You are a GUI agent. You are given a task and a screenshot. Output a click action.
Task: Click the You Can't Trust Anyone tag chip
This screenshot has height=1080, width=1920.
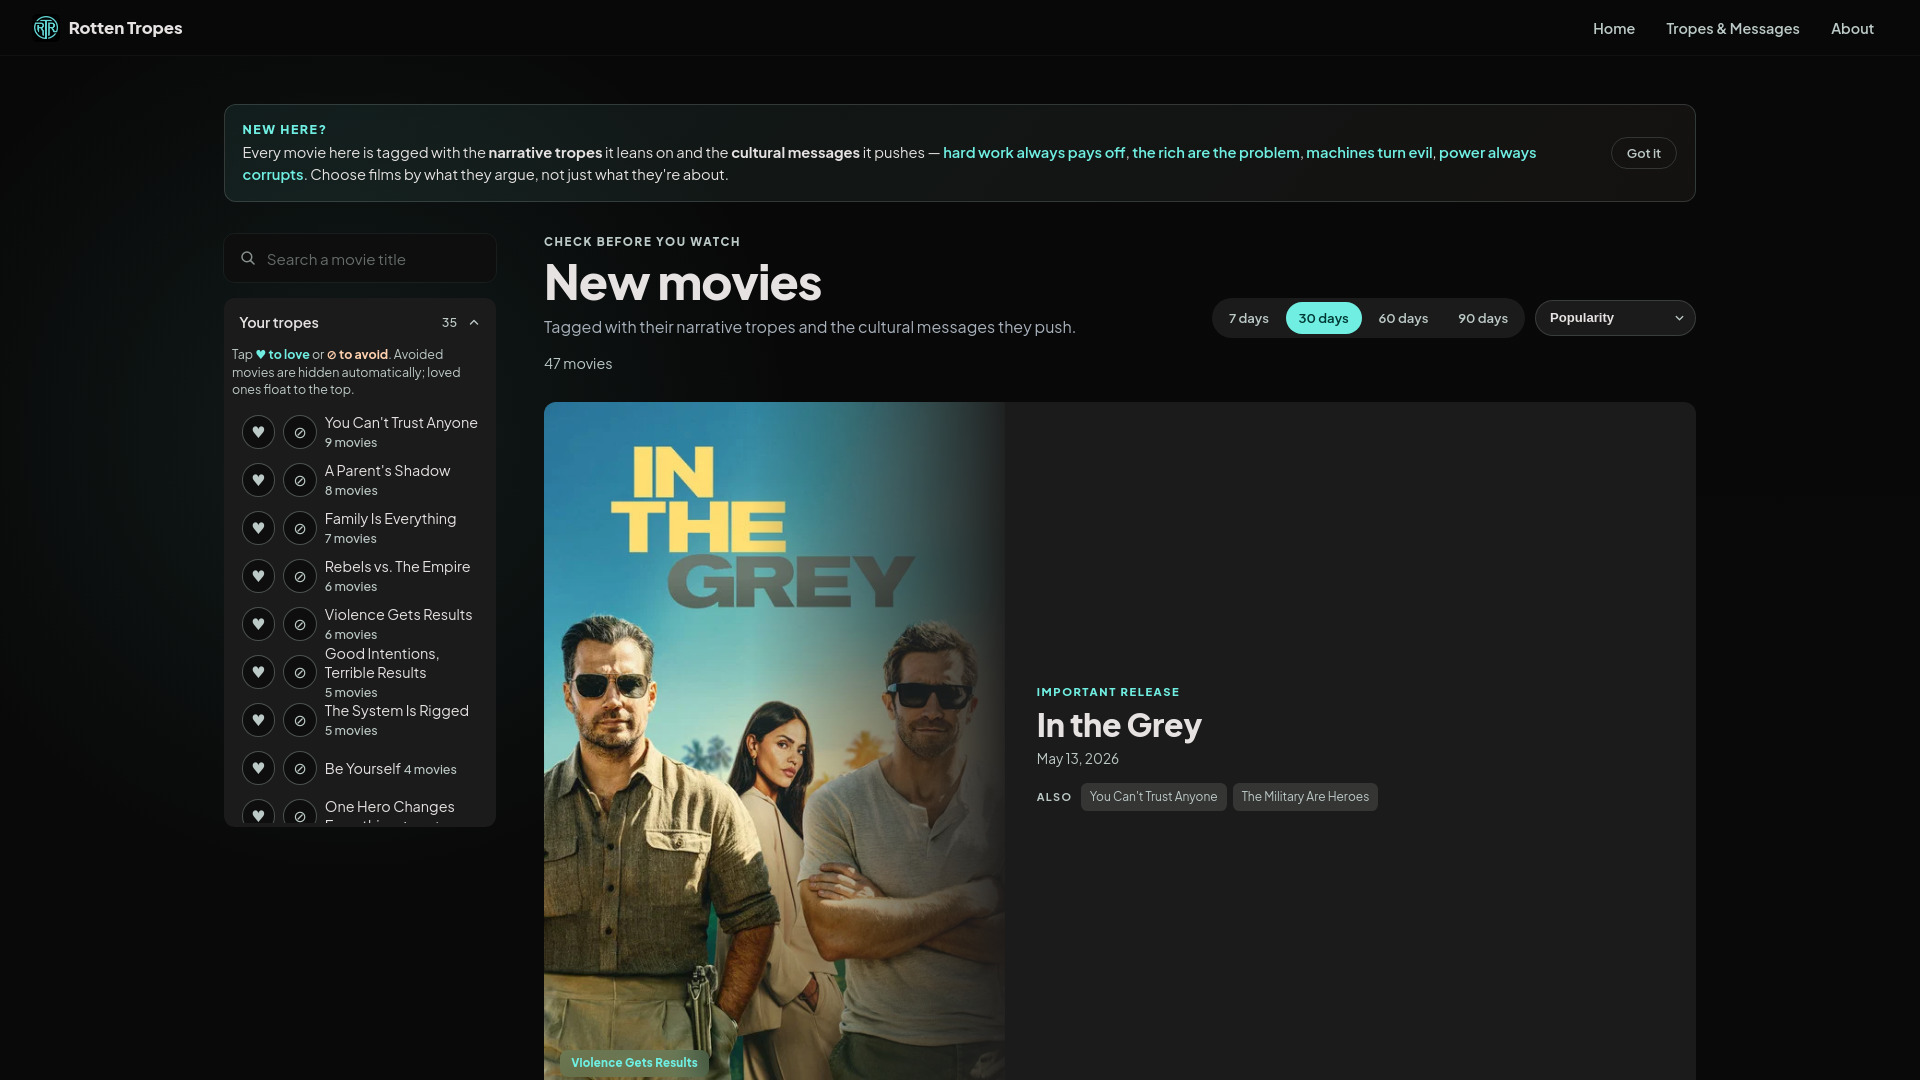point(1153,797)
